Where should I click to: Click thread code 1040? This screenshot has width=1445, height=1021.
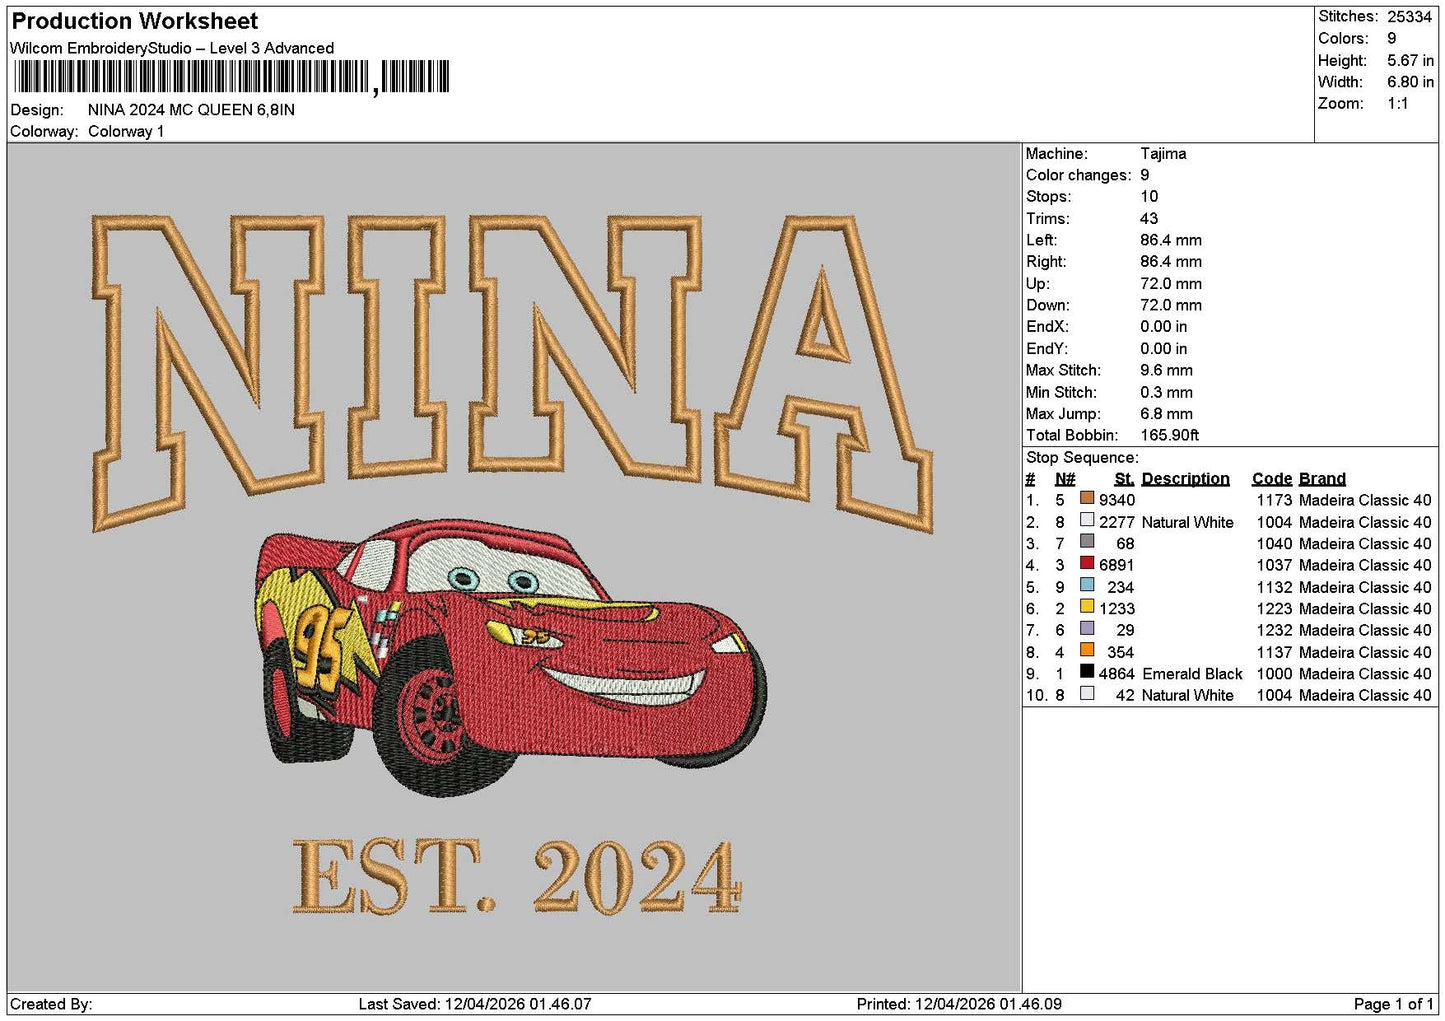[x=1274, y=544]
